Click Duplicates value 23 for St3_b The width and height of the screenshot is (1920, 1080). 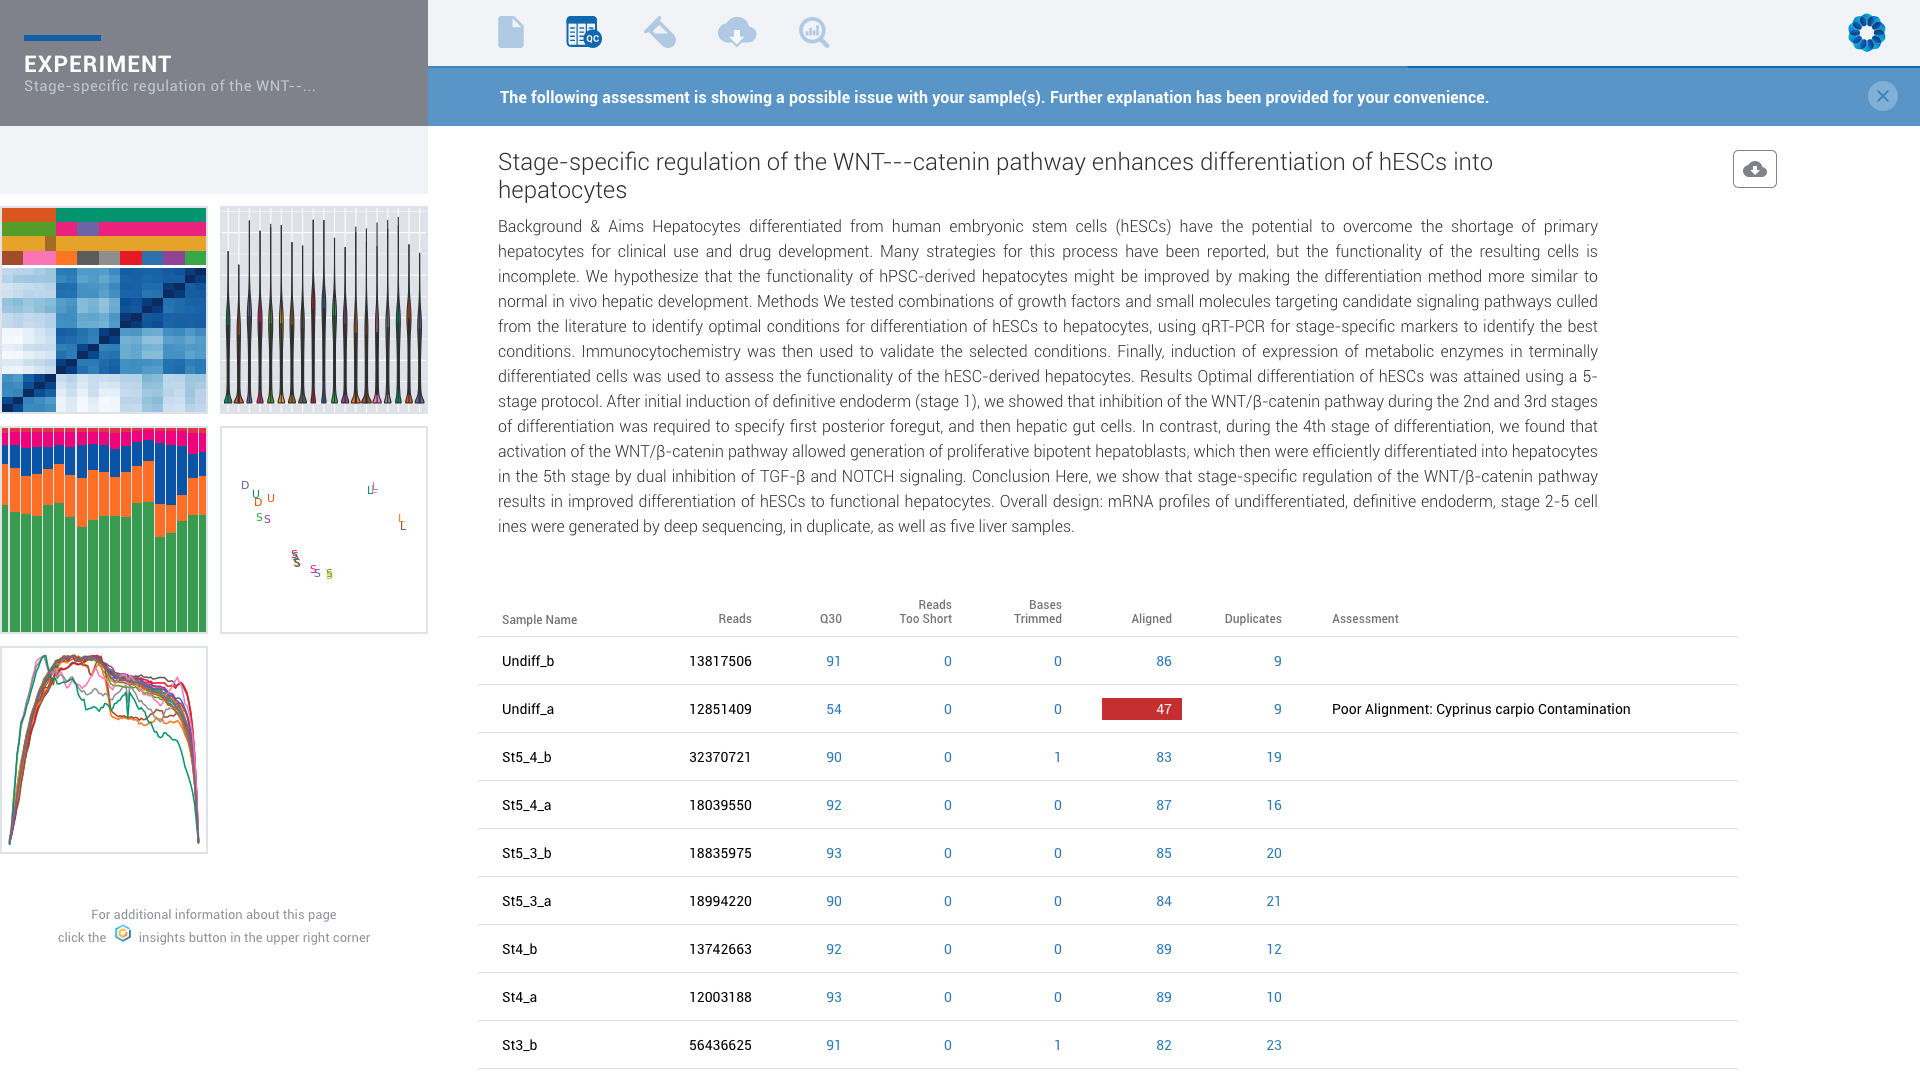(1274, 1045)
